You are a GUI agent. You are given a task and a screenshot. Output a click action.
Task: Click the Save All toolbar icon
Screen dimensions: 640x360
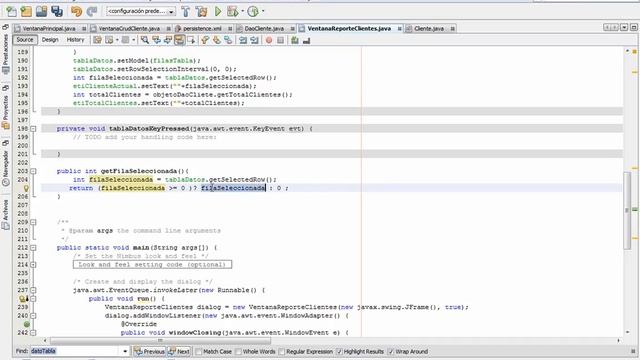[x=57, y=11]
